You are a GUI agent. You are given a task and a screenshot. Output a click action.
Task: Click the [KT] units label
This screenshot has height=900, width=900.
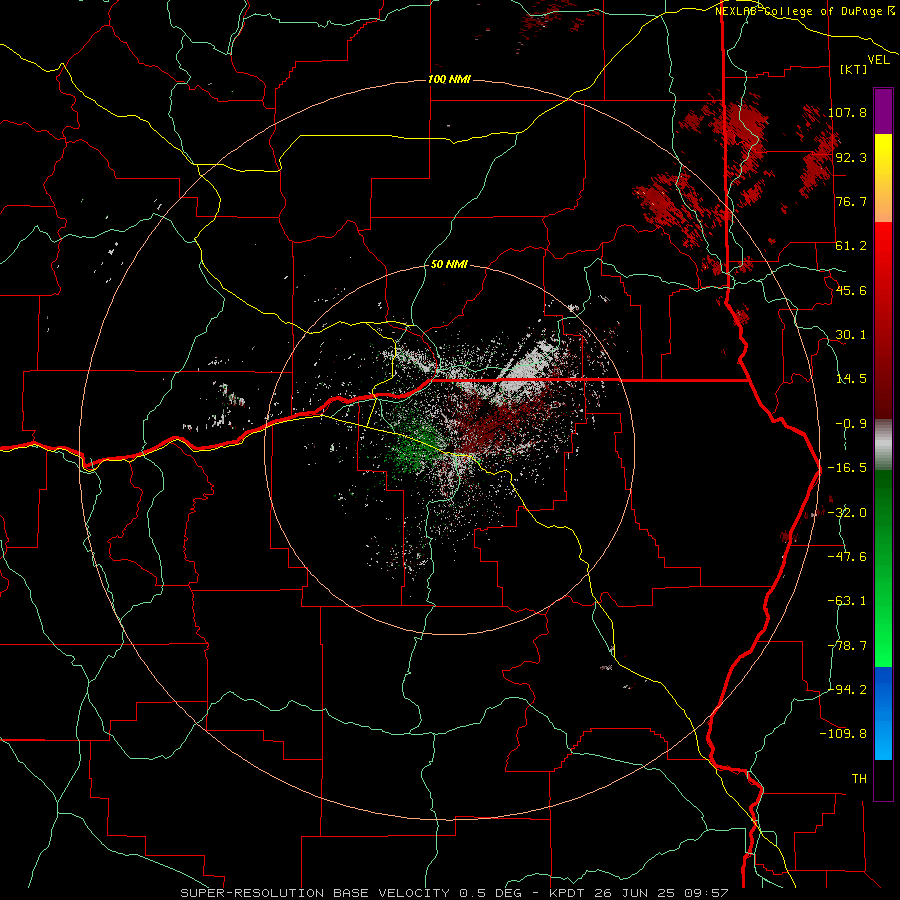(853, 69)
